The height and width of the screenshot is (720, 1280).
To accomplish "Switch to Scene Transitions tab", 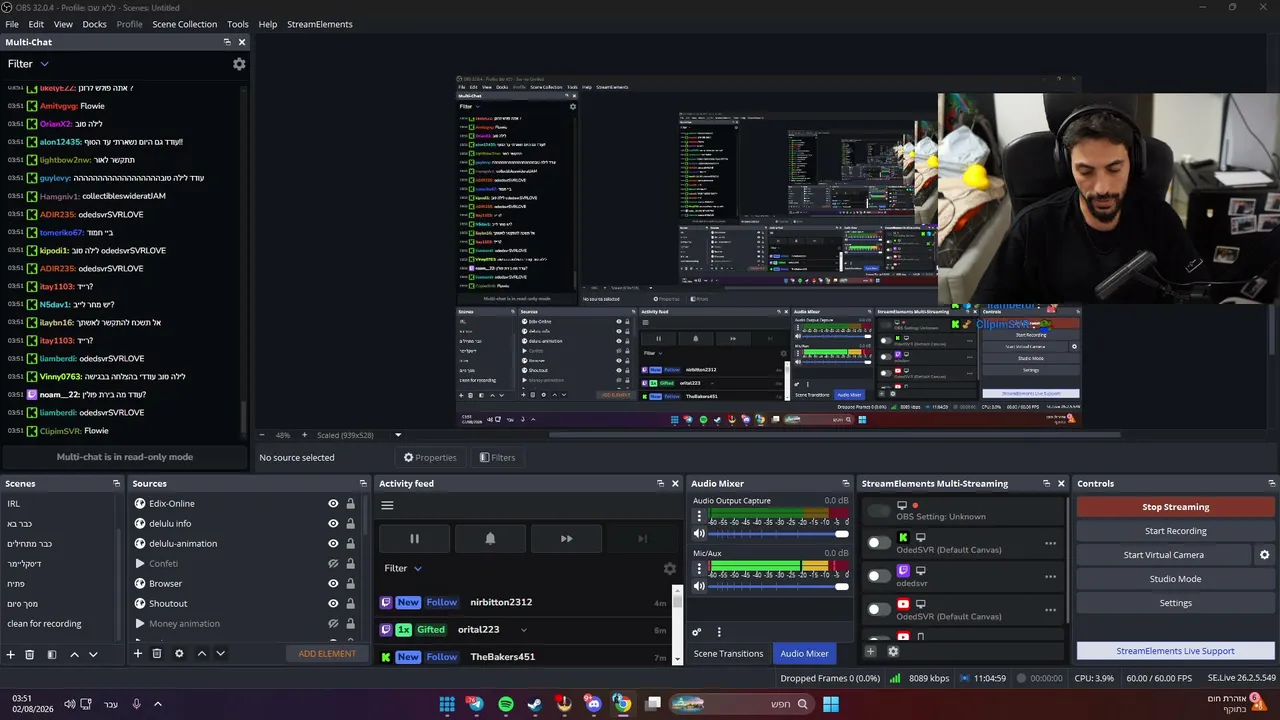I will coord(728,654).
